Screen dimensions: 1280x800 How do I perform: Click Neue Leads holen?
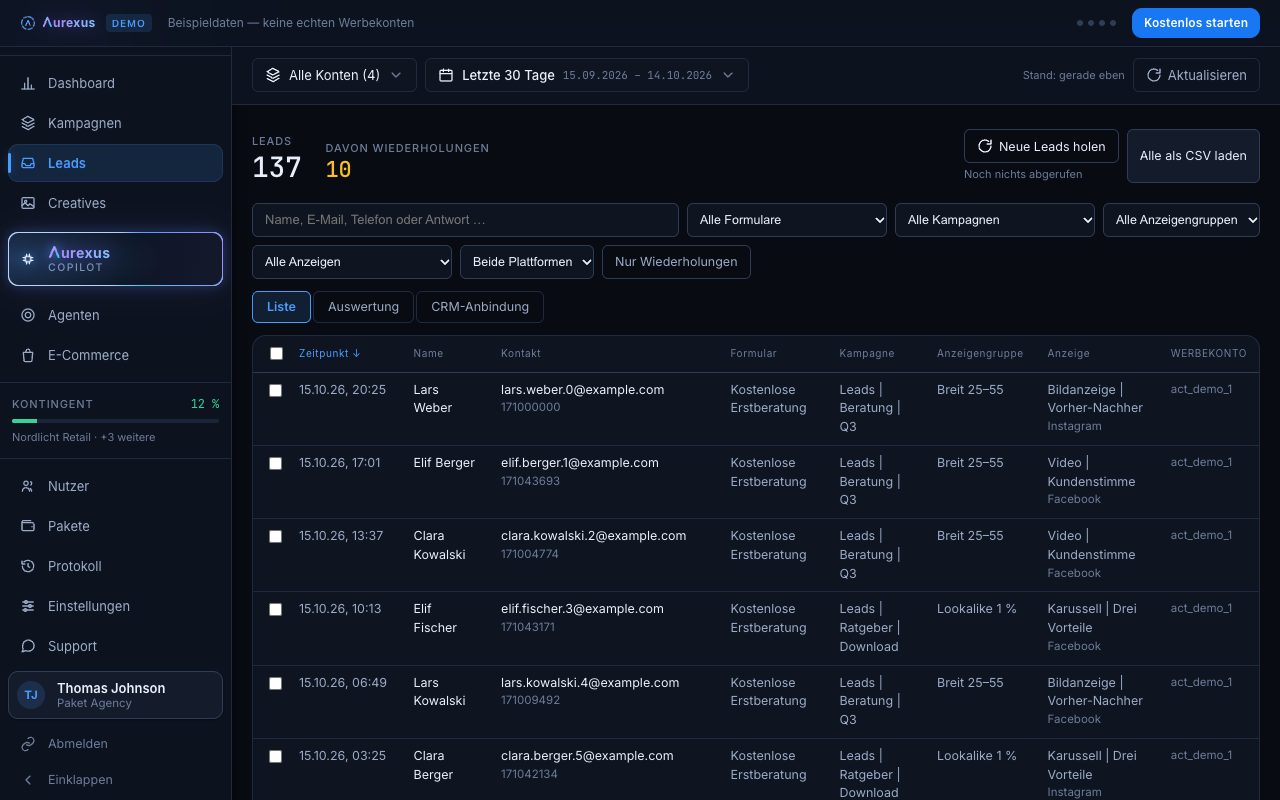(1041, 146)
